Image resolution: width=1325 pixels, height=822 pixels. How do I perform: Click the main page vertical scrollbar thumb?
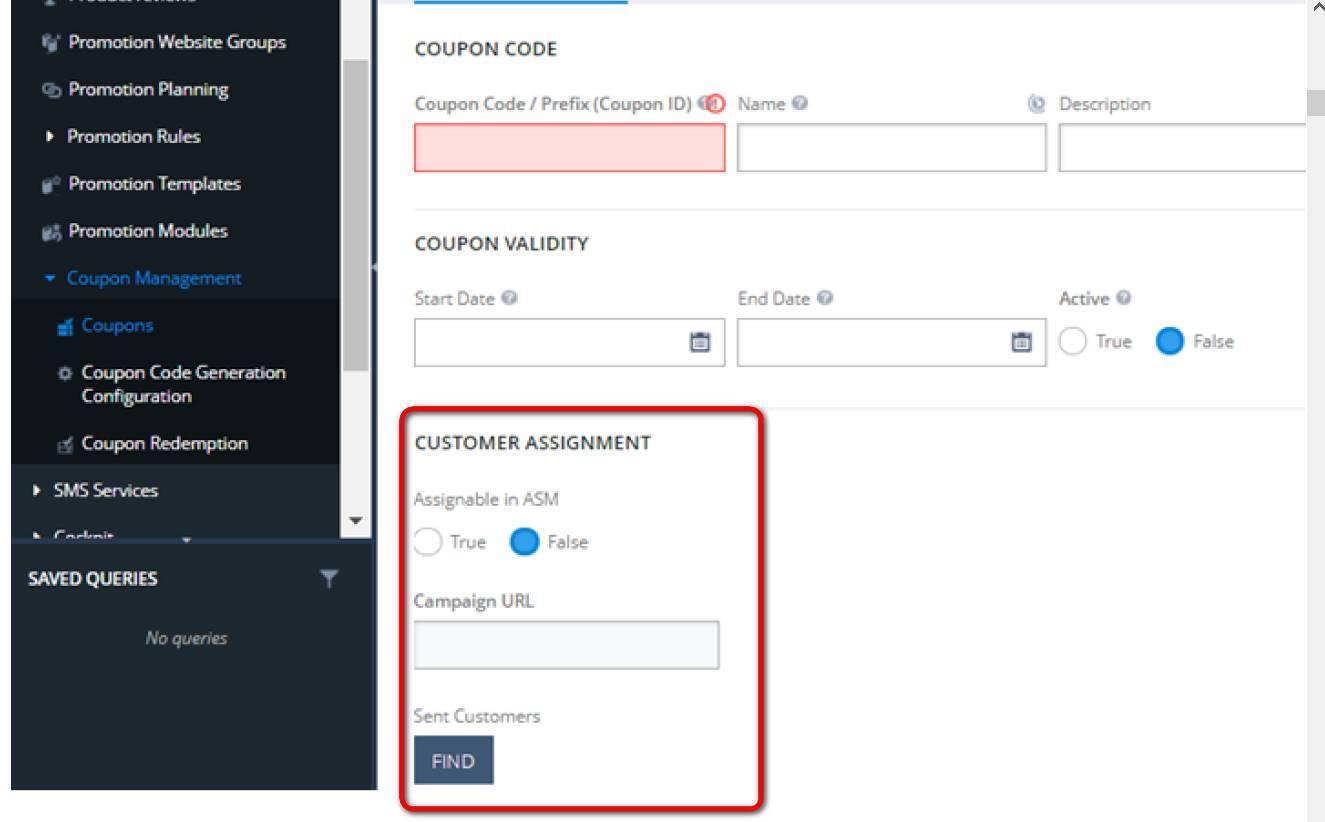1315,103
